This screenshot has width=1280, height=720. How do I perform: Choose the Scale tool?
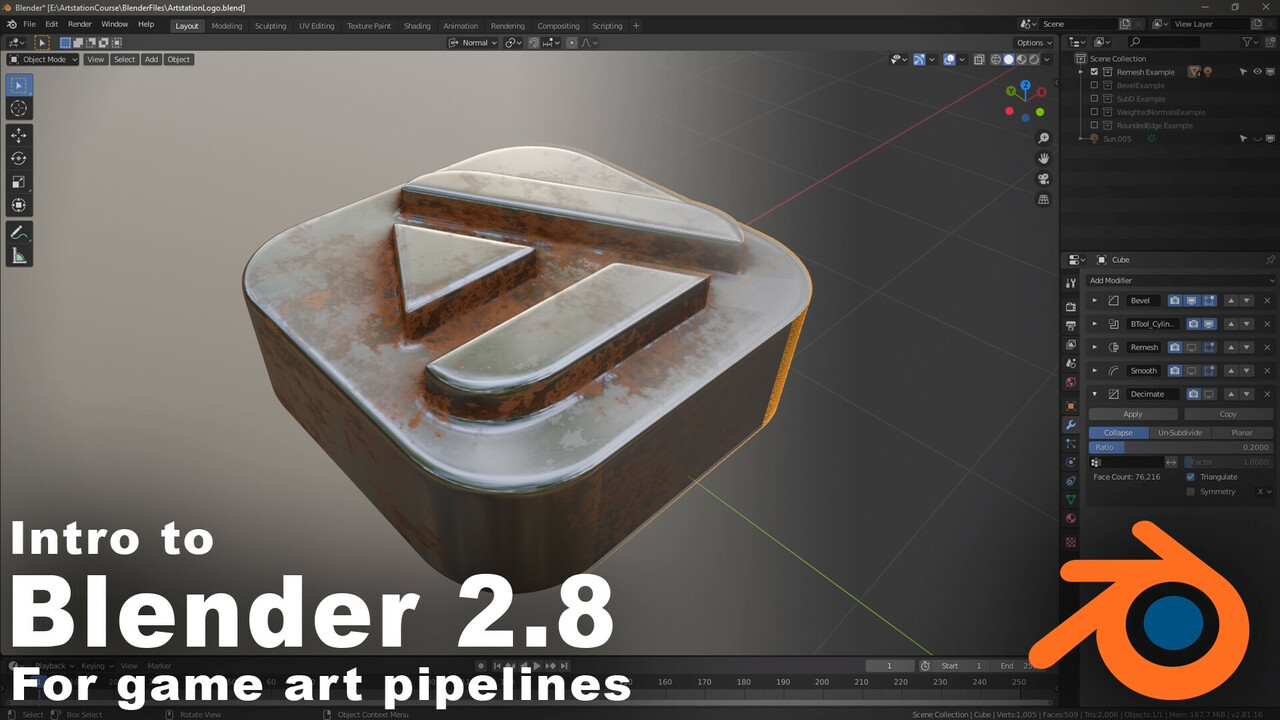point(19,182)
